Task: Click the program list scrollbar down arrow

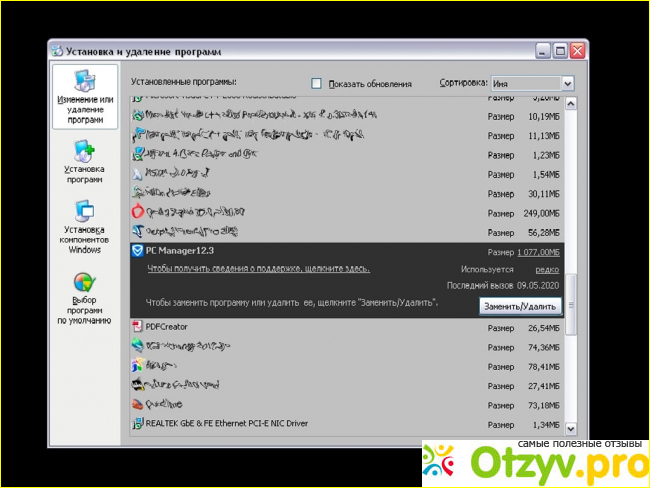Action: [x=570, y=424]
